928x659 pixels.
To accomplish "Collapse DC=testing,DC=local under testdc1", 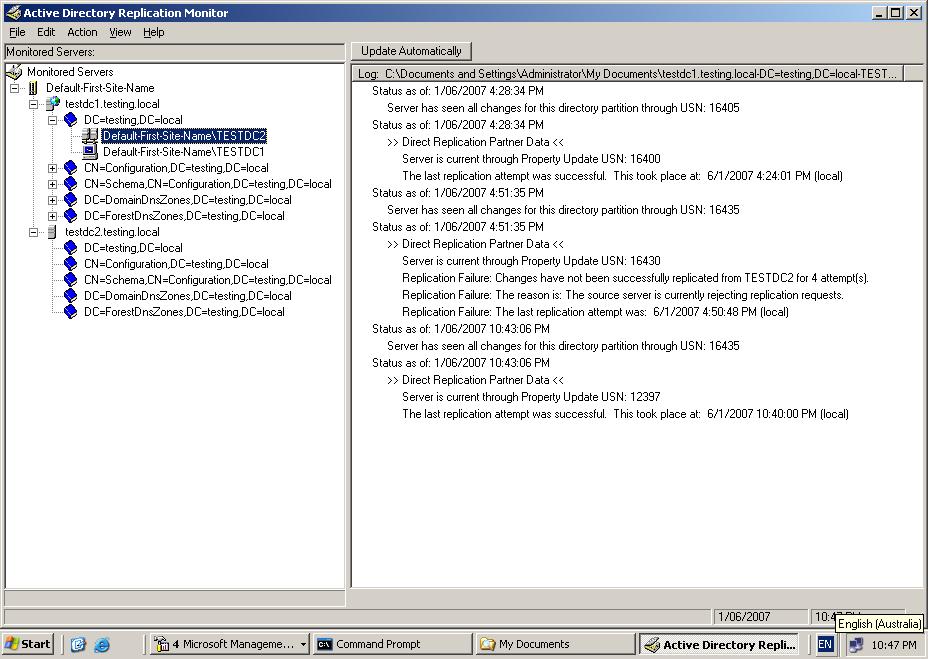I will (53, 120).
